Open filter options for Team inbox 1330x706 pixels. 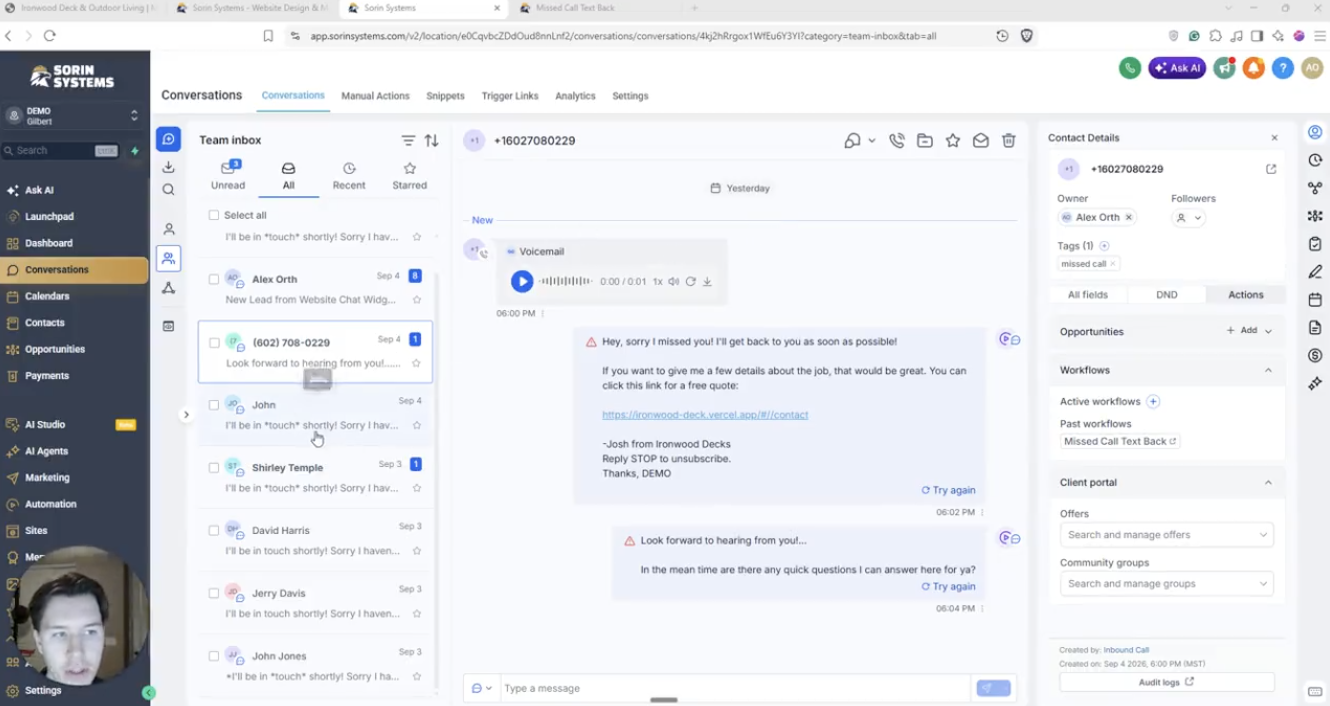[408, 141]
